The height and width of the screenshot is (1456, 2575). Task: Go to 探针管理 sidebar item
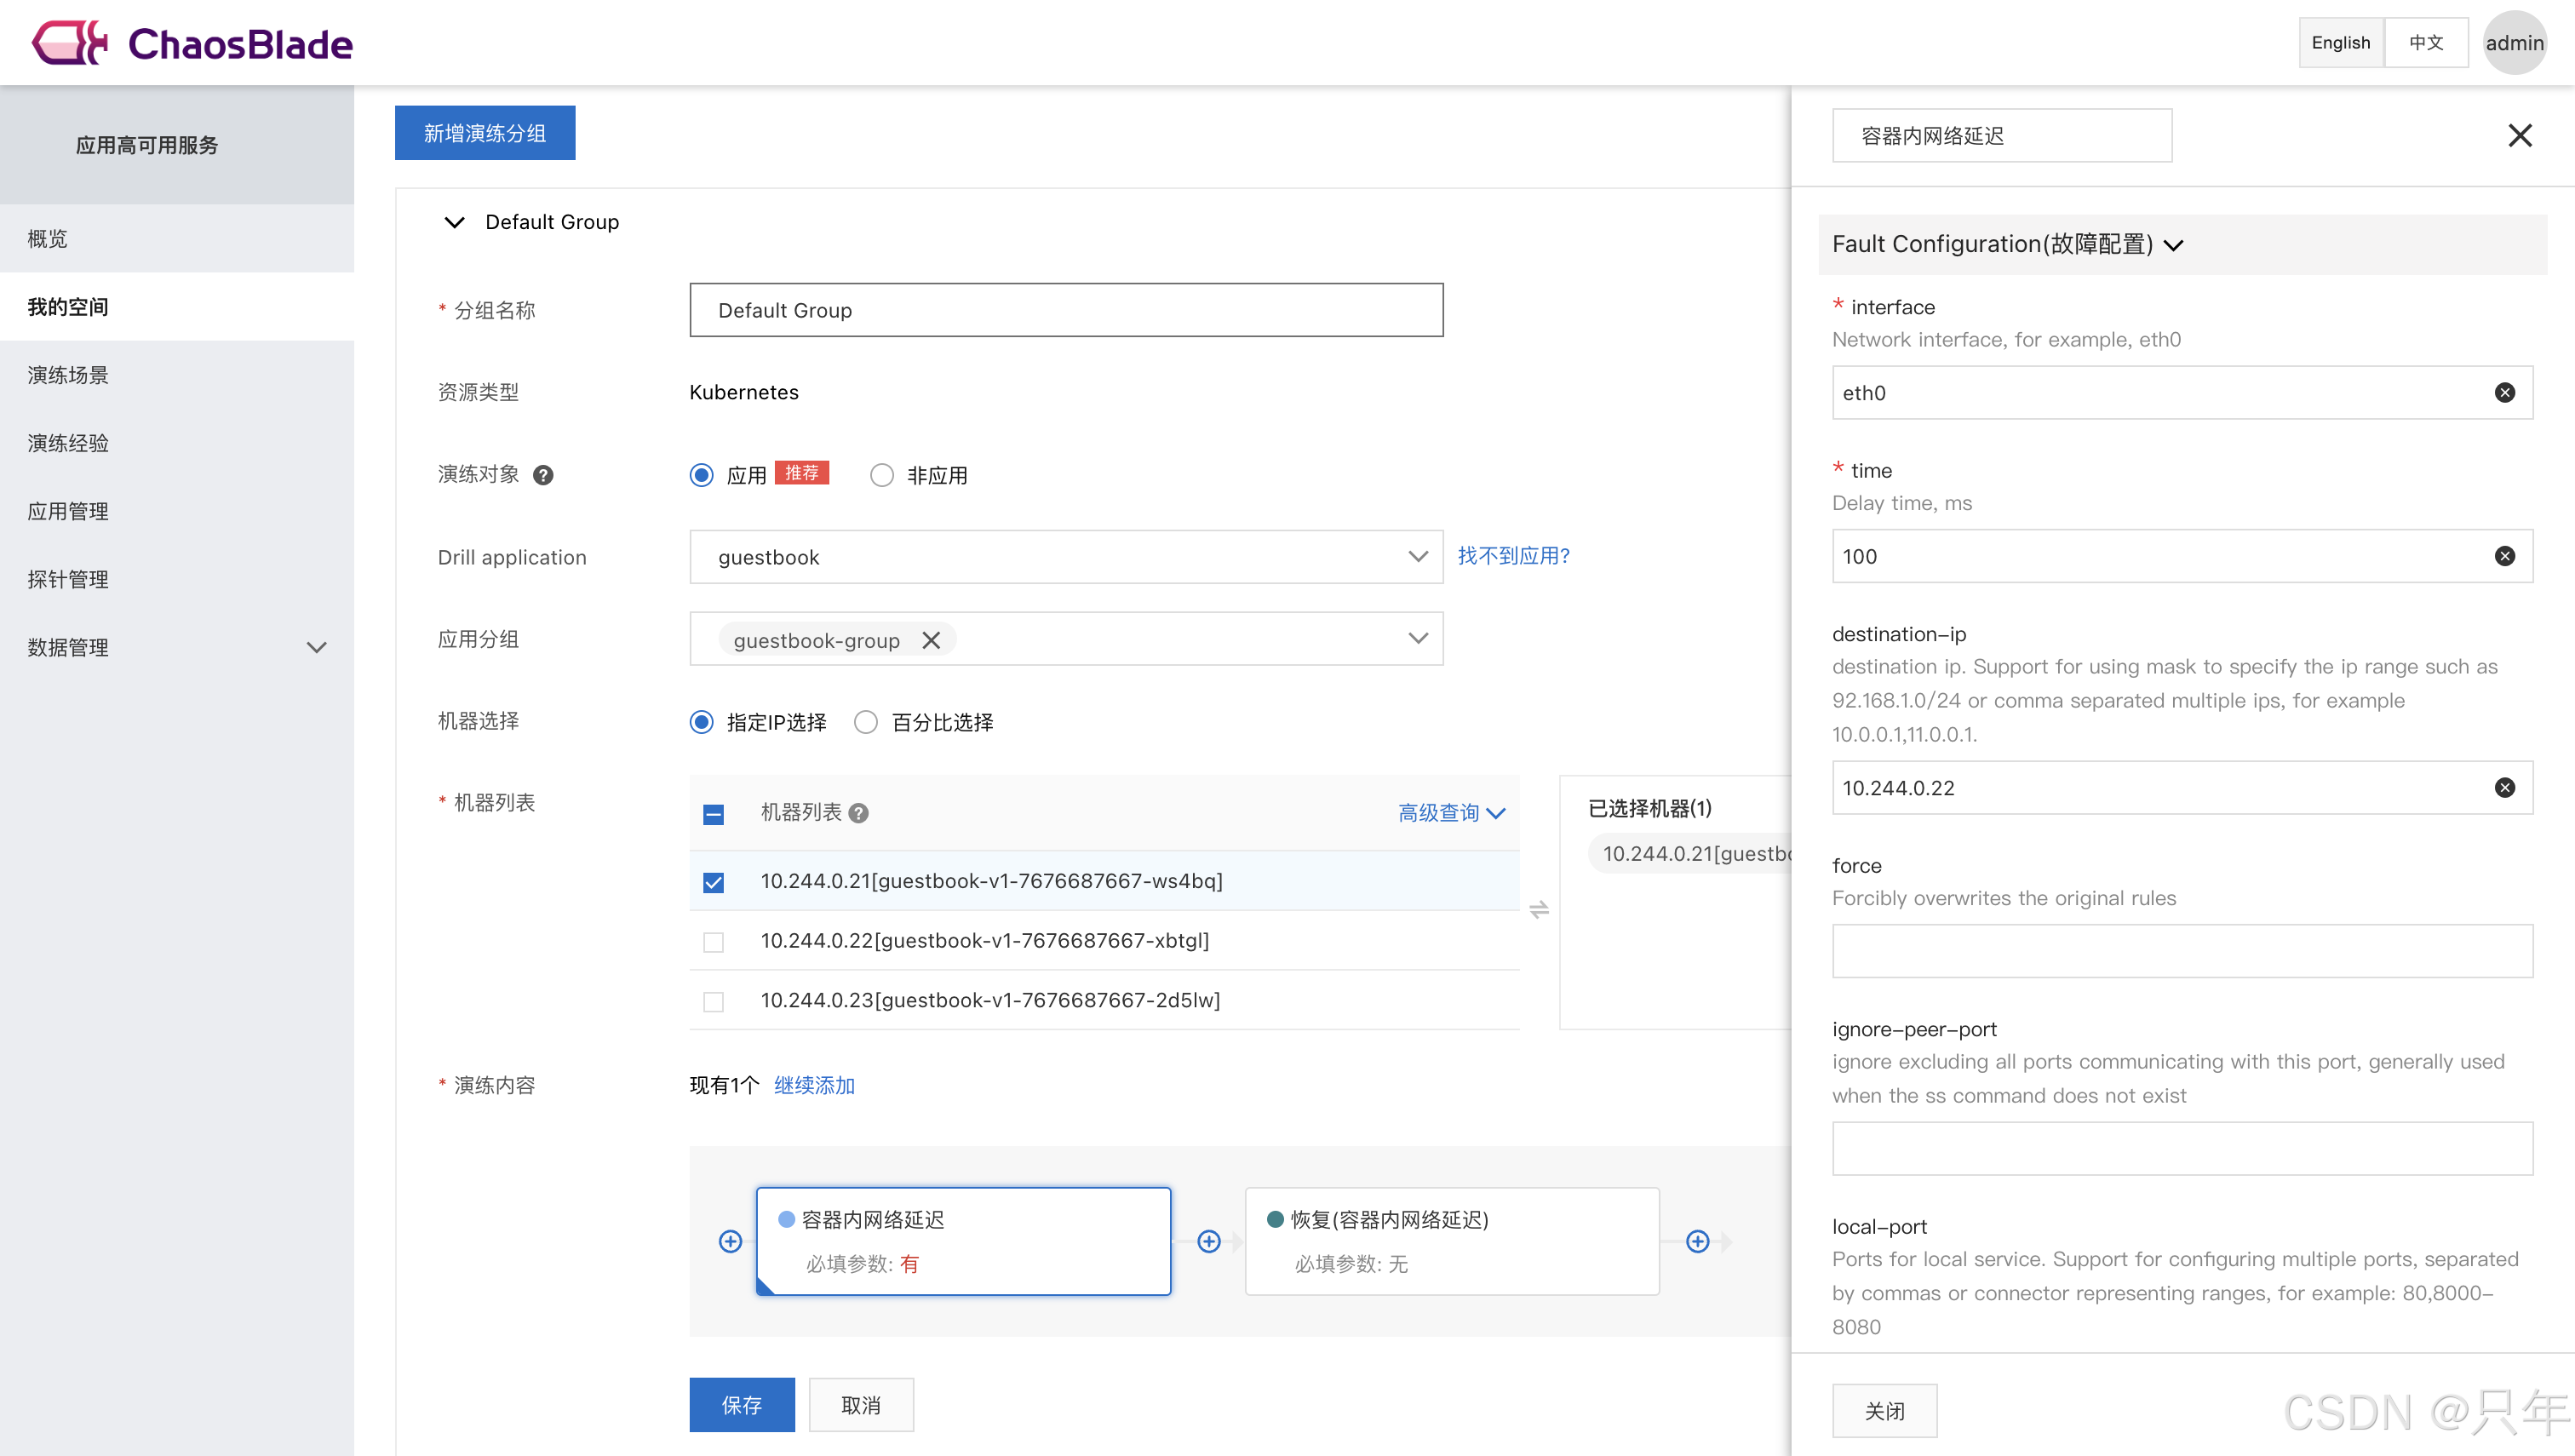(x=68, y=579)
